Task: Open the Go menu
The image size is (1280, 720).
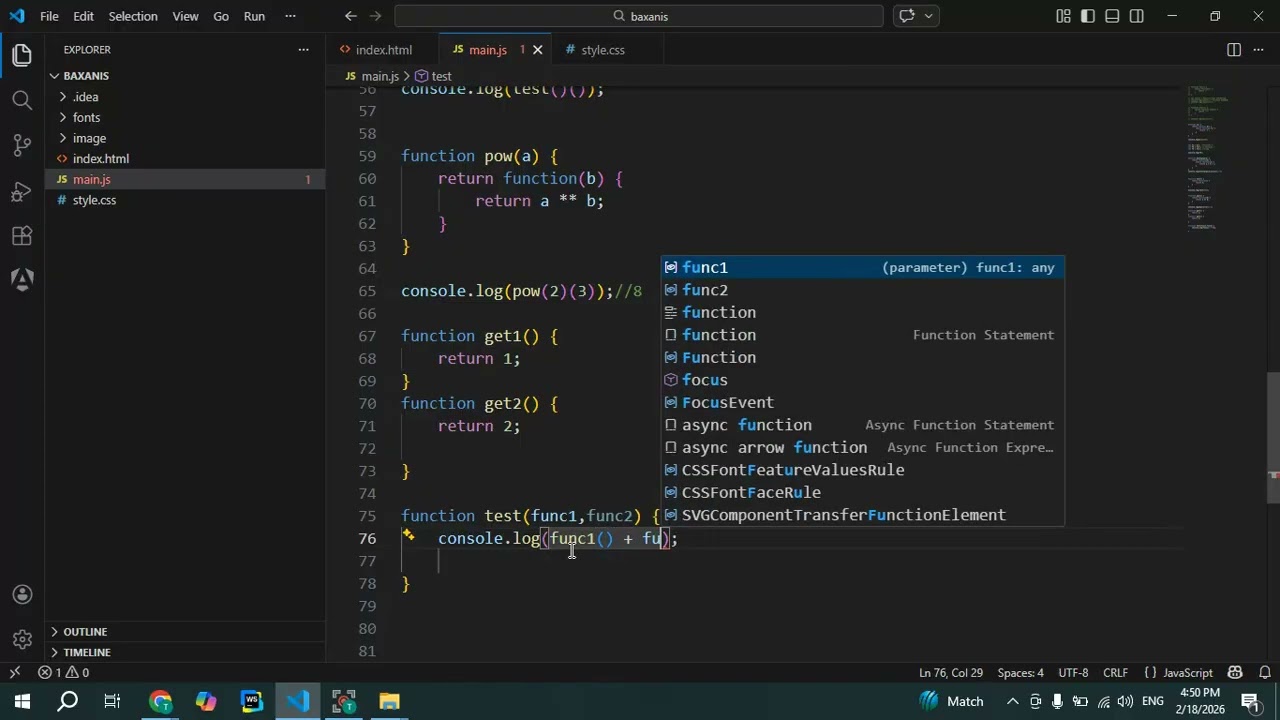Action: coord(221,16)
